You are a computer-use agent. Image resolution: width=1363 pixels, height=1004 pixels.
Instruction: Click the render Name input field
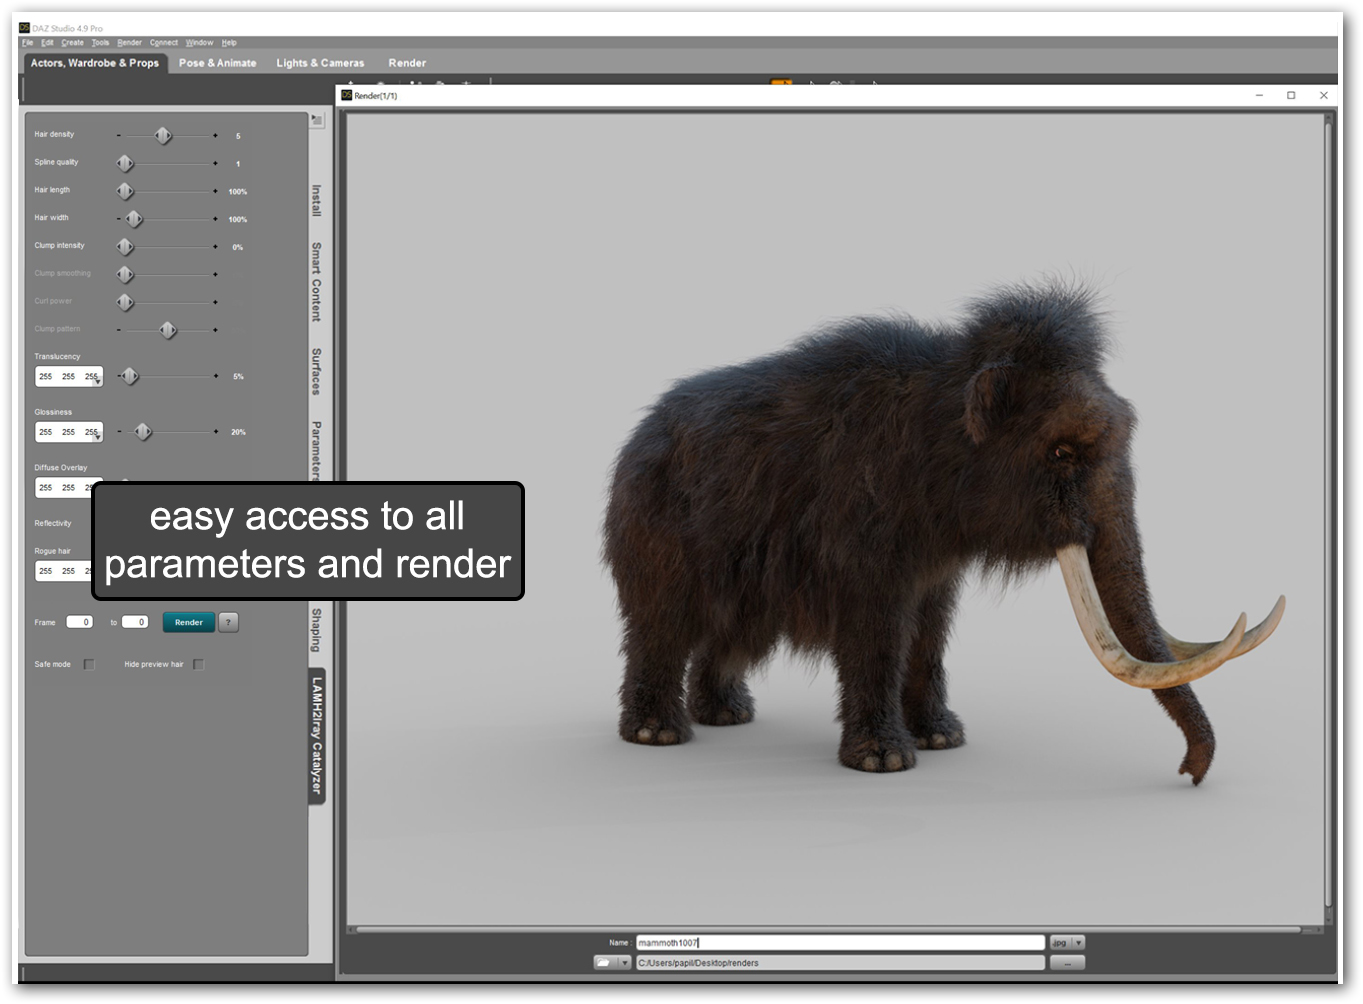840,942
